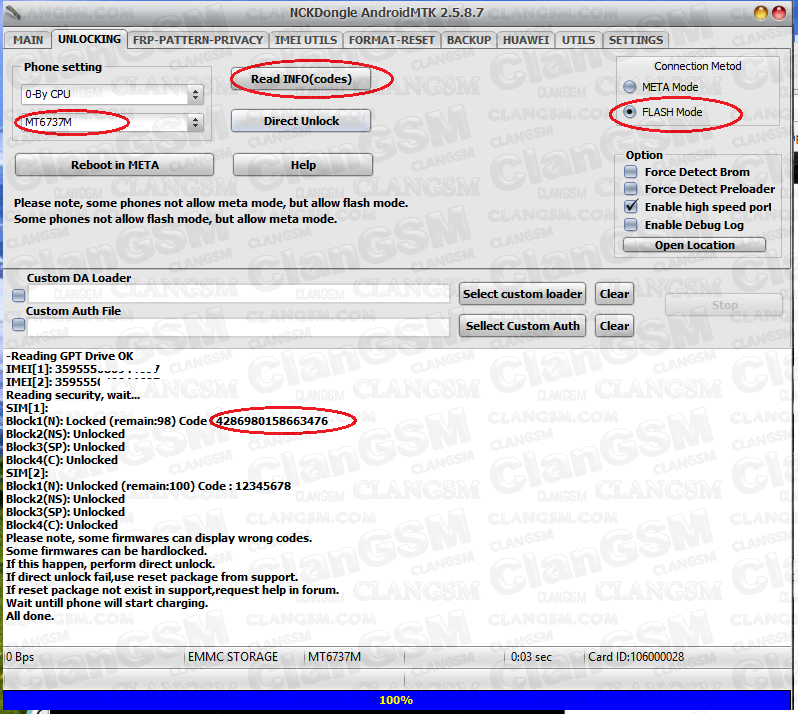Click the spinner arrows of MT6737M dropdown
This screenshot has width=798, height=714.
coord(195,122)
